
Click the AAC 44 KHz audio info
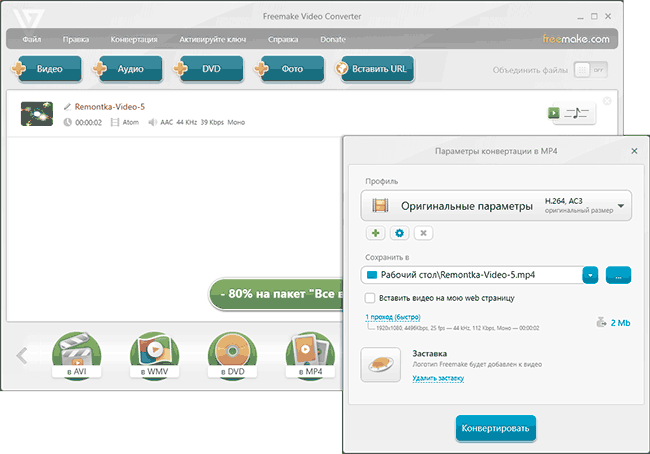click(197, 122)
